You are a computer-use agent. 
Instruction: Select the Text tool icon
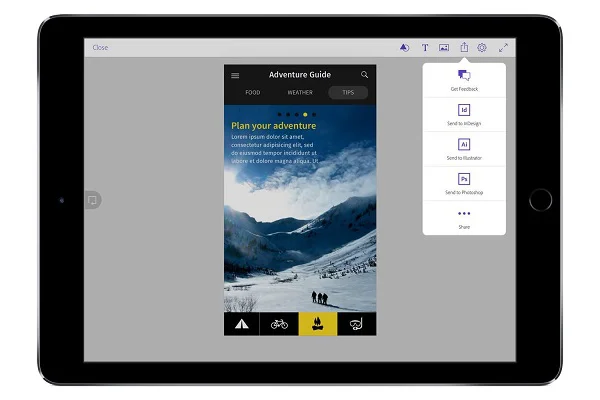coord(425,47)
